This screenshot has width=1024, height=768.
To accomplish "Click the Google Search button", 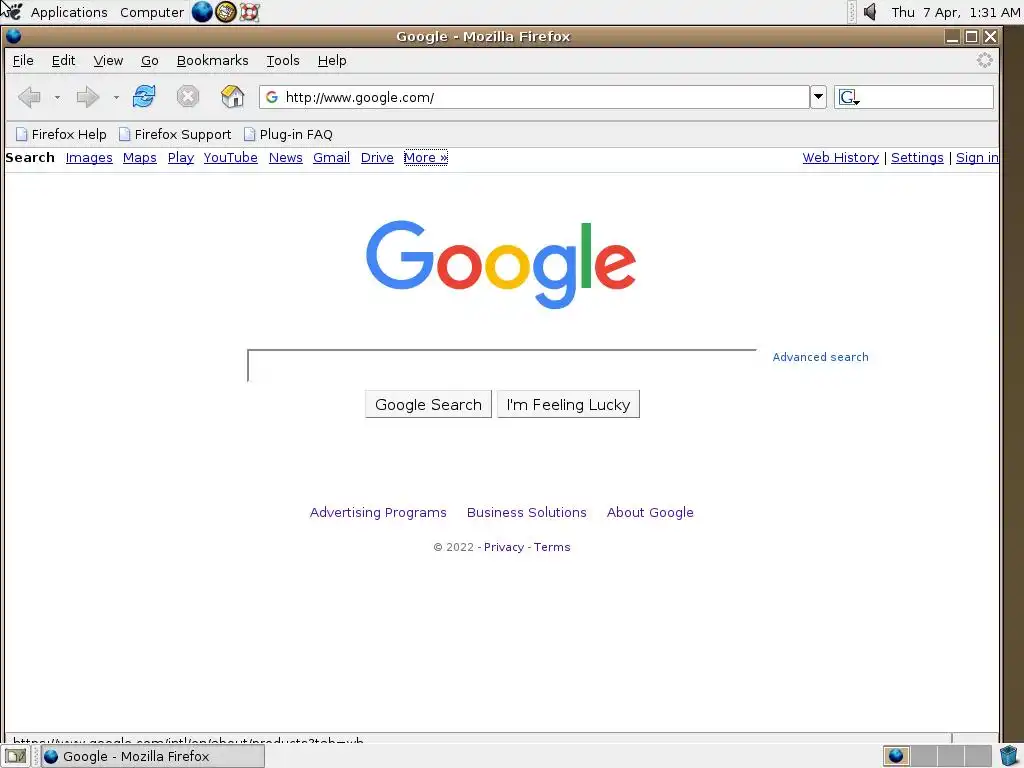I will [x=428, y=404].
